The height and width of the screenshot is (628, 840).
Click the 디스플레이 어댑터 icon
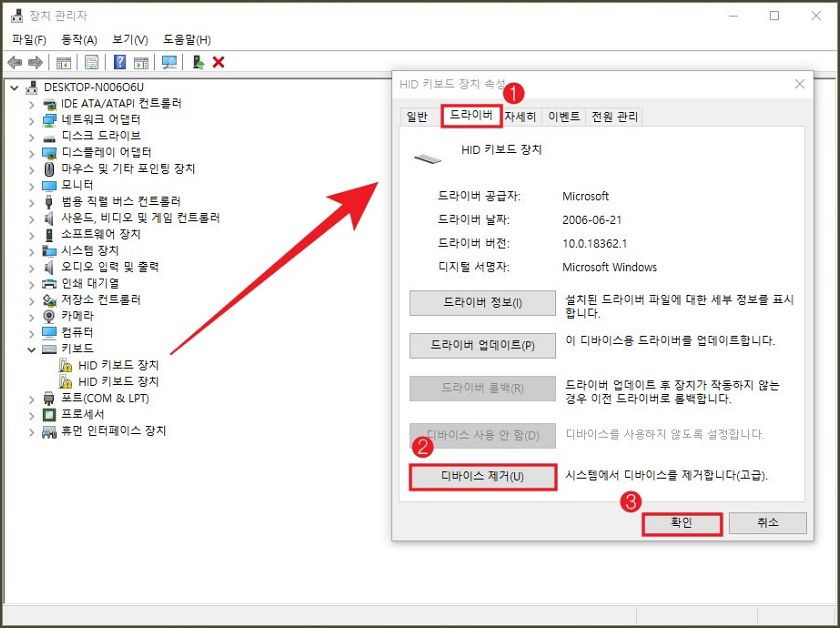(x=49, y=153)
